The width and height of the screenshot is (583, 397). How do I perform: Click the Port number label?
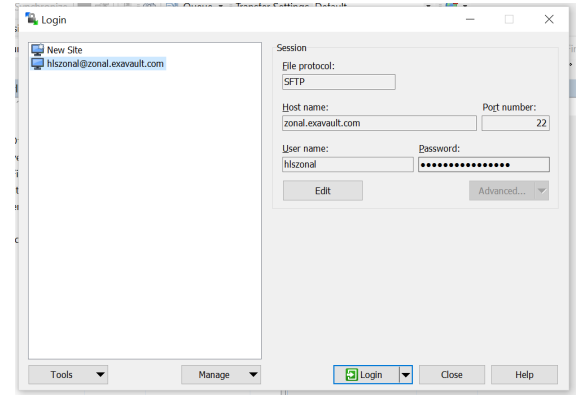tap(509, 107)
